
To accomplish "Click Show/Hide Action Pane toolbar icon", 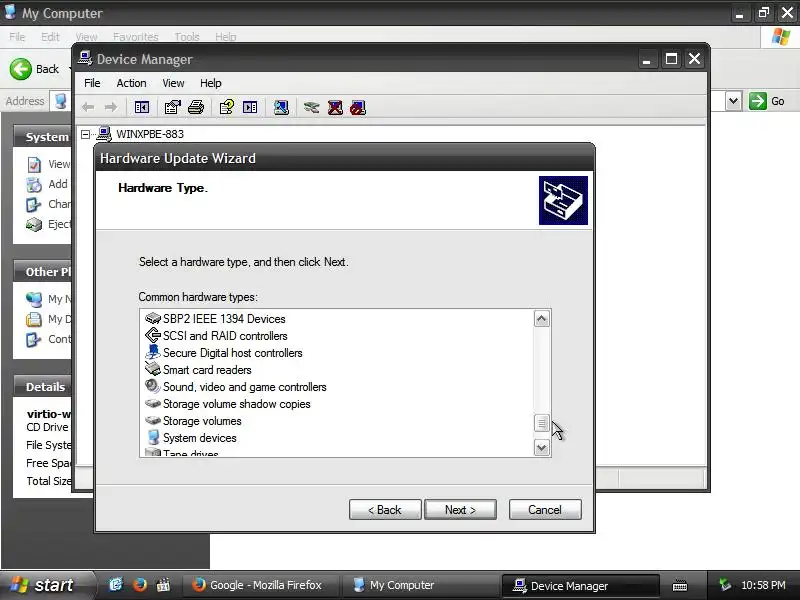I will pyautogui.click(x=250, y=107).
